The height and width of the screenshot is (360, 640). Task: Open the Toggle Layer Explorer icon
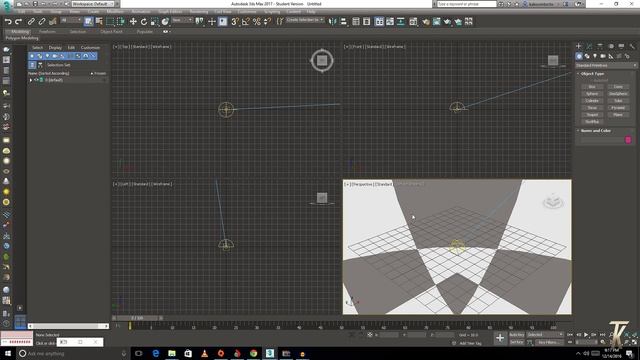tap(367, 22)
